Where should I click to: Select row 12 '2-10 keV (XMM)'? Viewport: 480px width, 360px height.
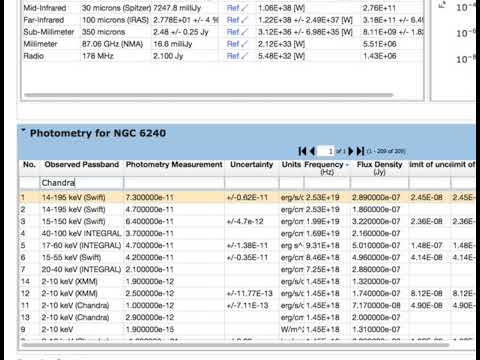[x=247, y=293]
